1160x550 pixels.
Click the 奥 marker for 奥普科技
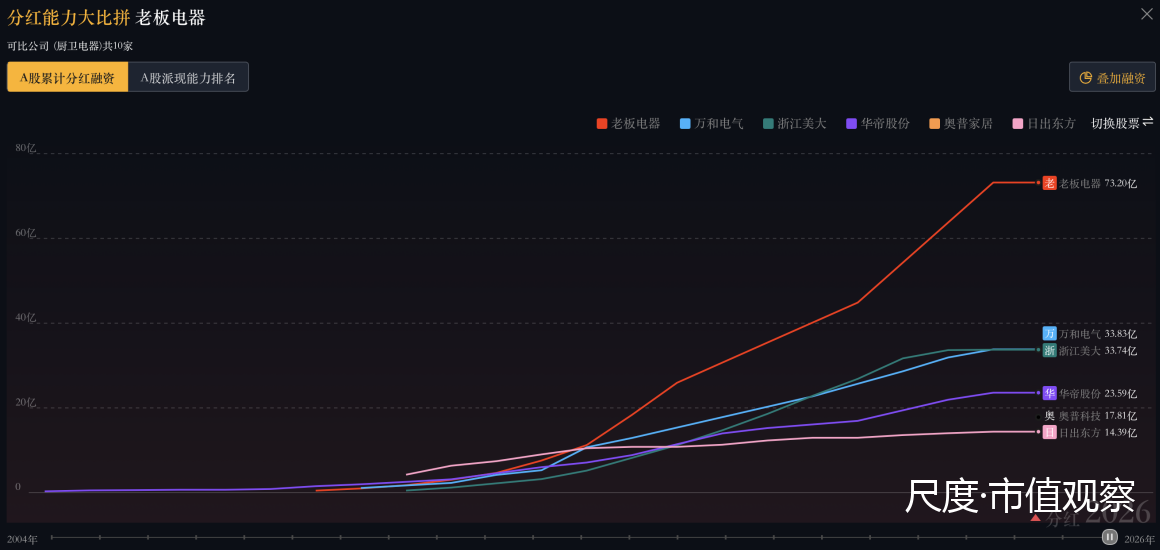pyautogui.click(x=1049, y=416)
